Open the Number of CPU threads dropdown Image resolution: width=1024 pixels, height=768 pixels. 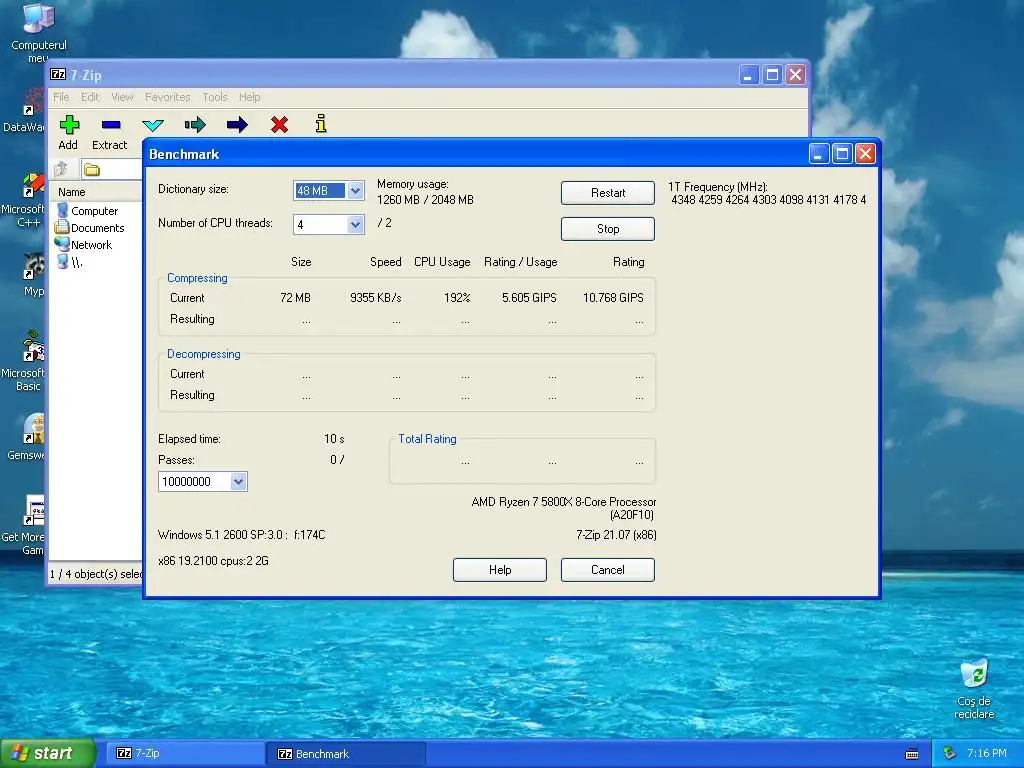pos(355,225)
